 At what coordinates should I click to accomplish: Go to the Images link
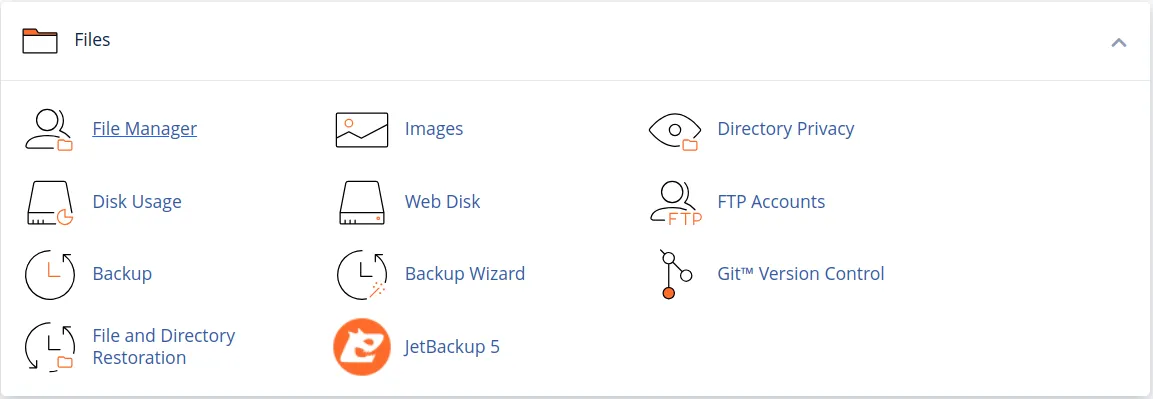(434, 129)
